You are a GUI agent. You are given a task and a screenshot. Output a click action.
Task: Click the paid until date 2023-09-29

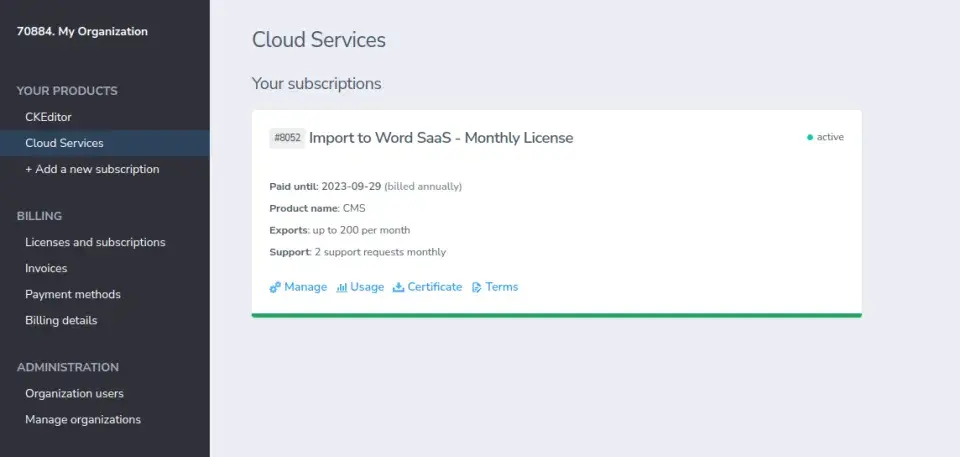tap(351, 186)
